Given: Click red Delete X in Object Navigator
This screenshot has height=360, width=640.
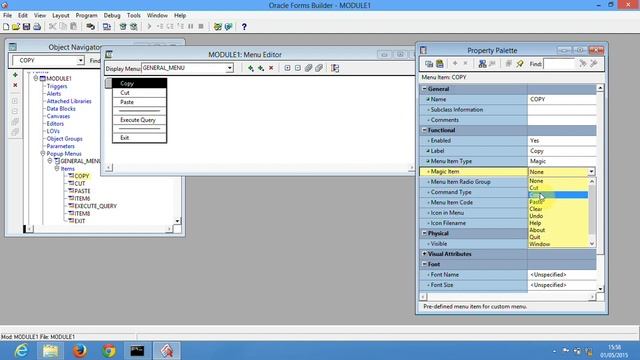Looking at the screenshot, I should pyautogui.click(x=15, y=85).
